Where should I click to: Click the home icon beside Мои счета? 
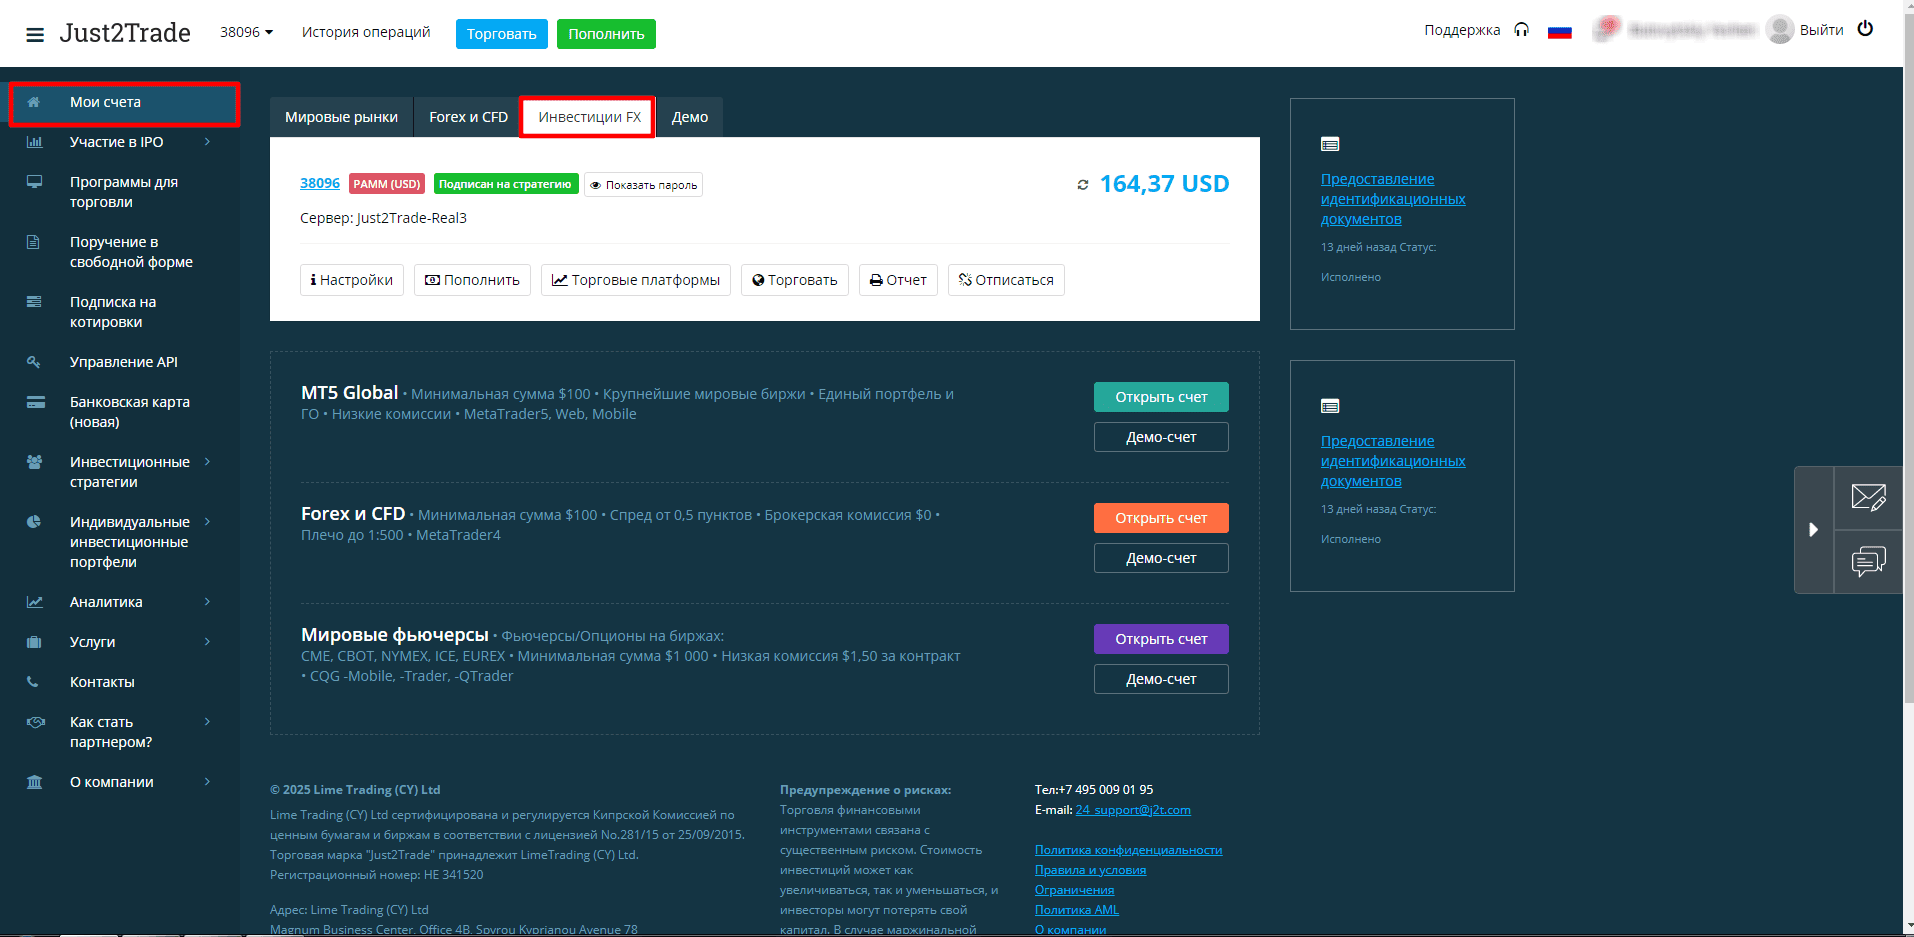(x=34, y=102)
